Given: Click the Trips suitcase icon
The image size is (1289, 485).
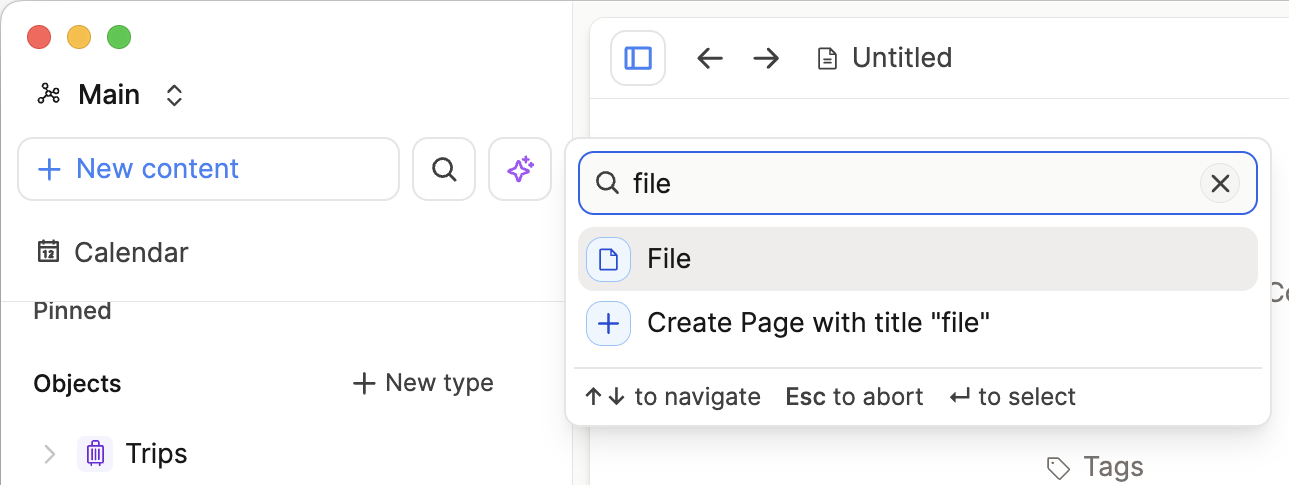Looking at the screenshot, I should 95,454.
